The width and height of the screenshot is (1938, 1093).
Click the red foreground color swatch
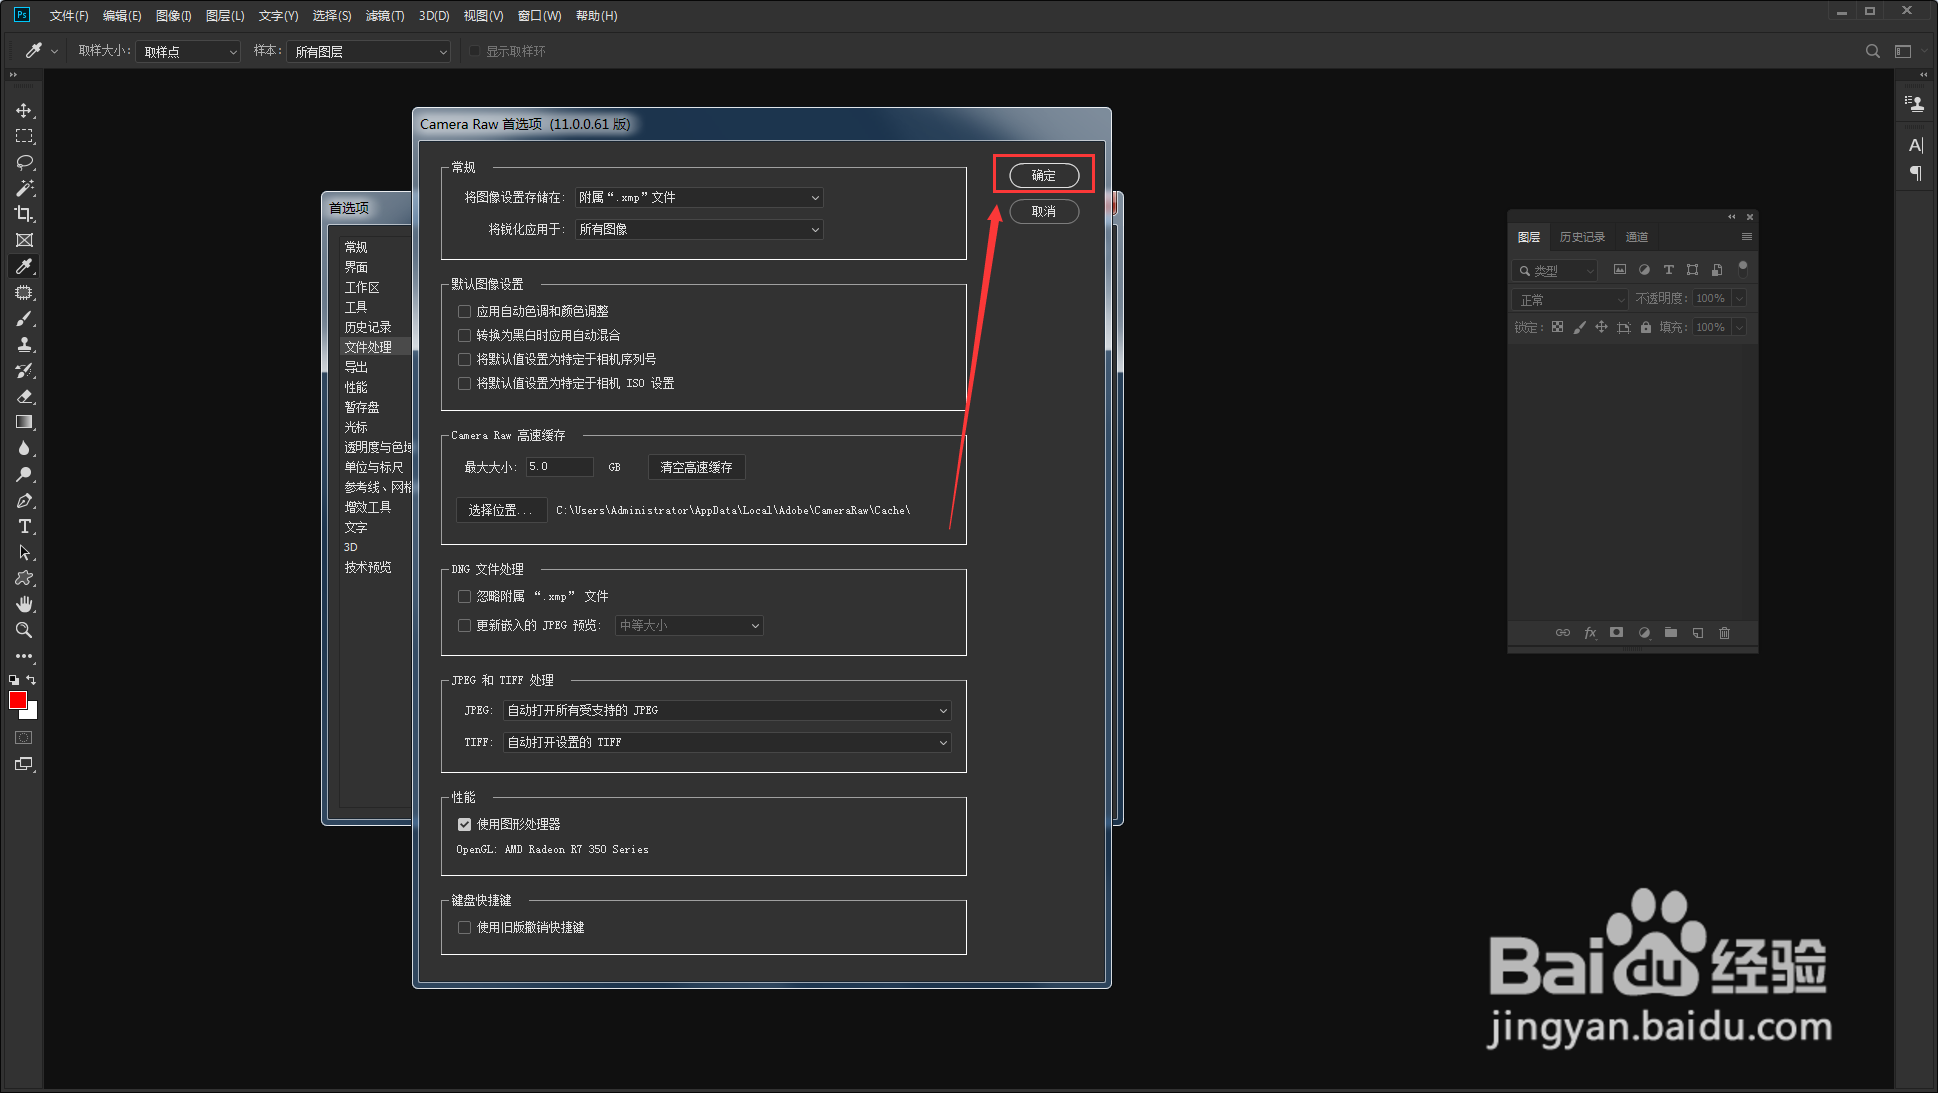tap(17, 701)
